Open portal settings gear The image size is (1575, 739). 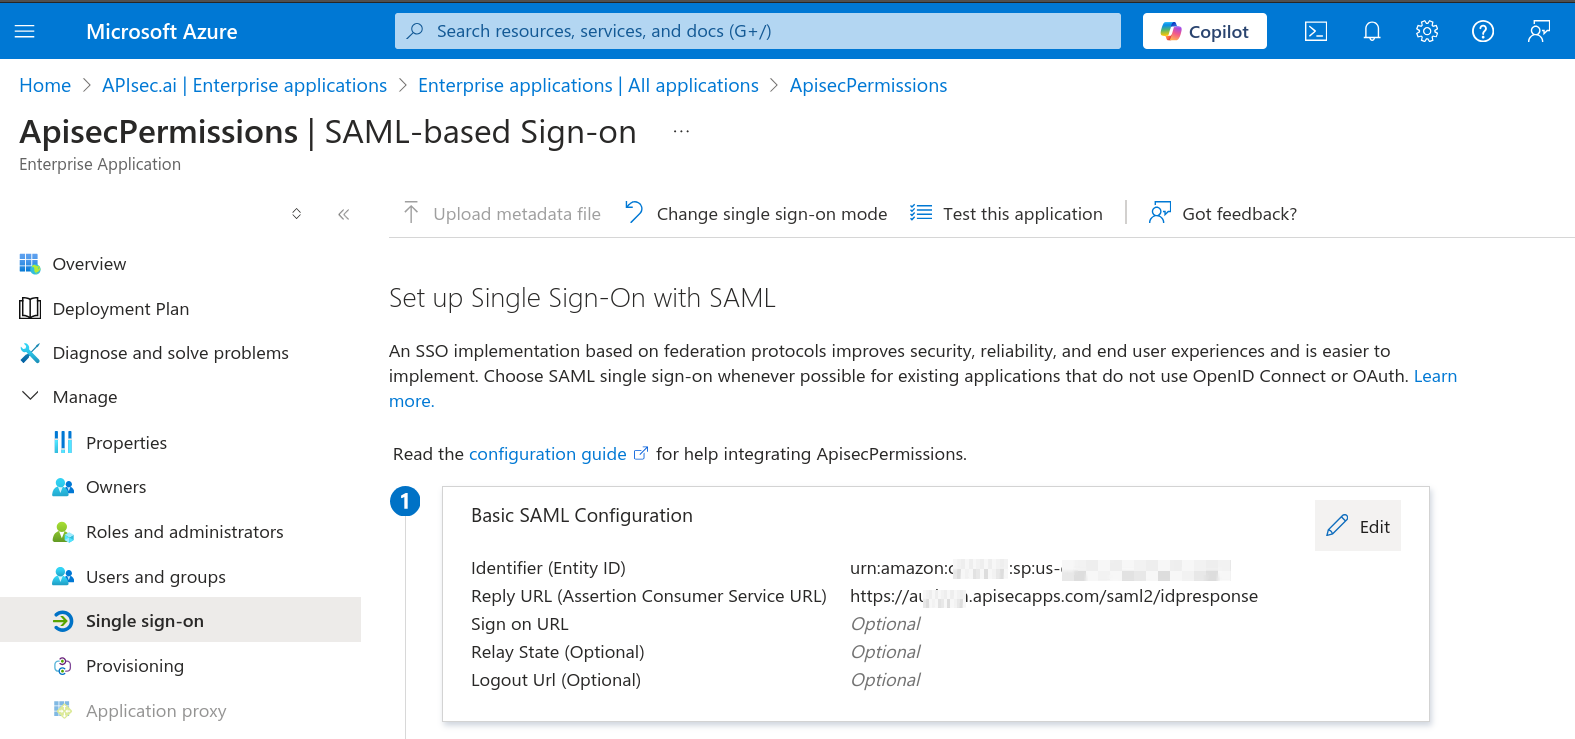coord(1427,32)
